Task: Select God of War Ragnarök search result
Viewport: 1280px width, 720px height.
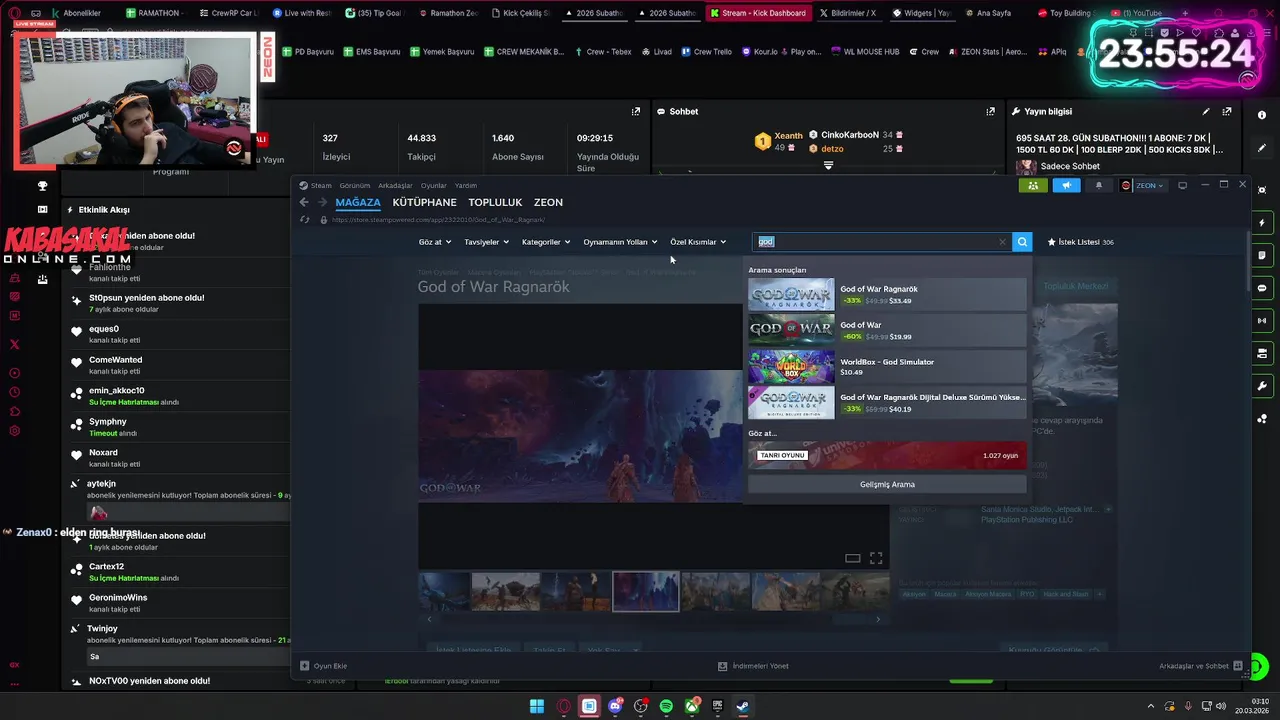Action: coord(887,294)
